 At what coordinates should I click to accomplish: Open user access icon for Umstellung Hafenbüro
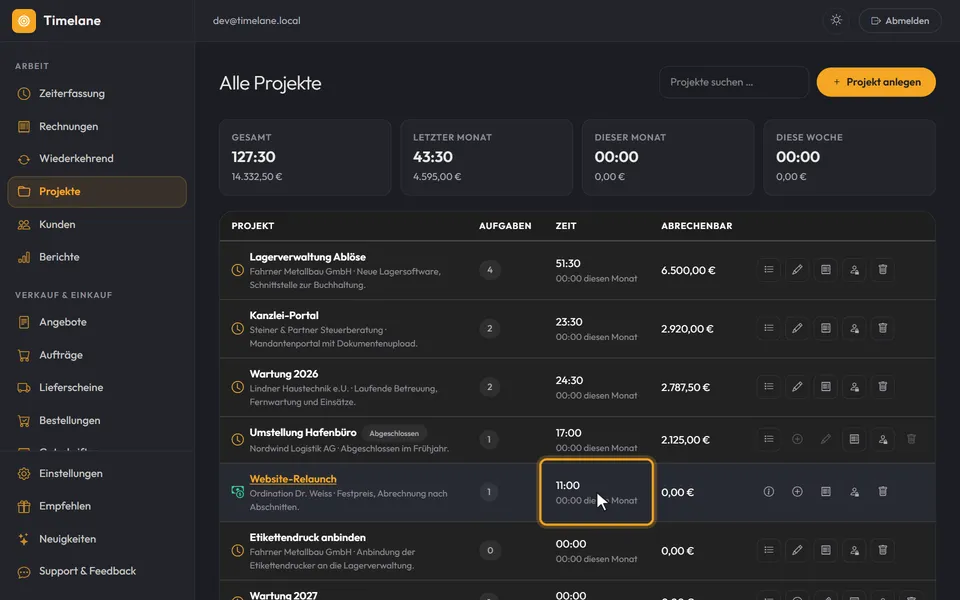[883, 439]
